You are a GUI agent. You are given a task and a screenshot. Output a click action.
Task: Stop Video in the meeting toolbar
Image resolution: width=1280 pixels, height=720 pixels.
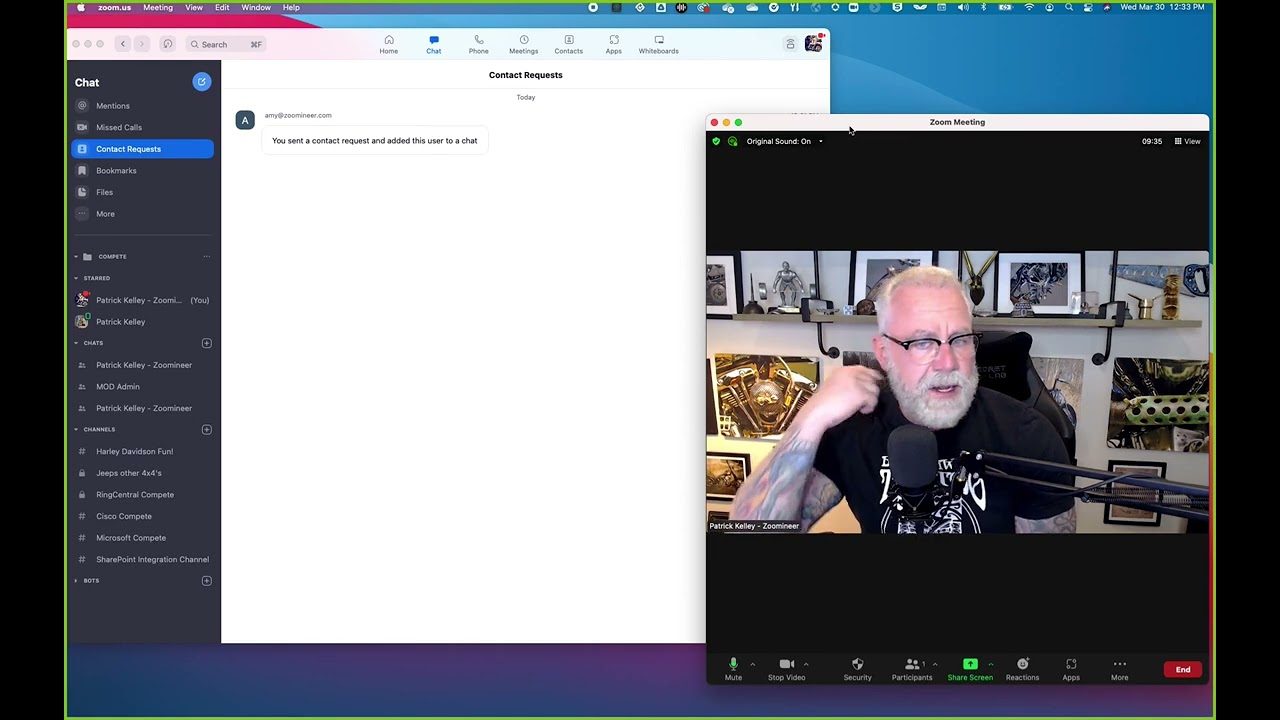point(786,669)
